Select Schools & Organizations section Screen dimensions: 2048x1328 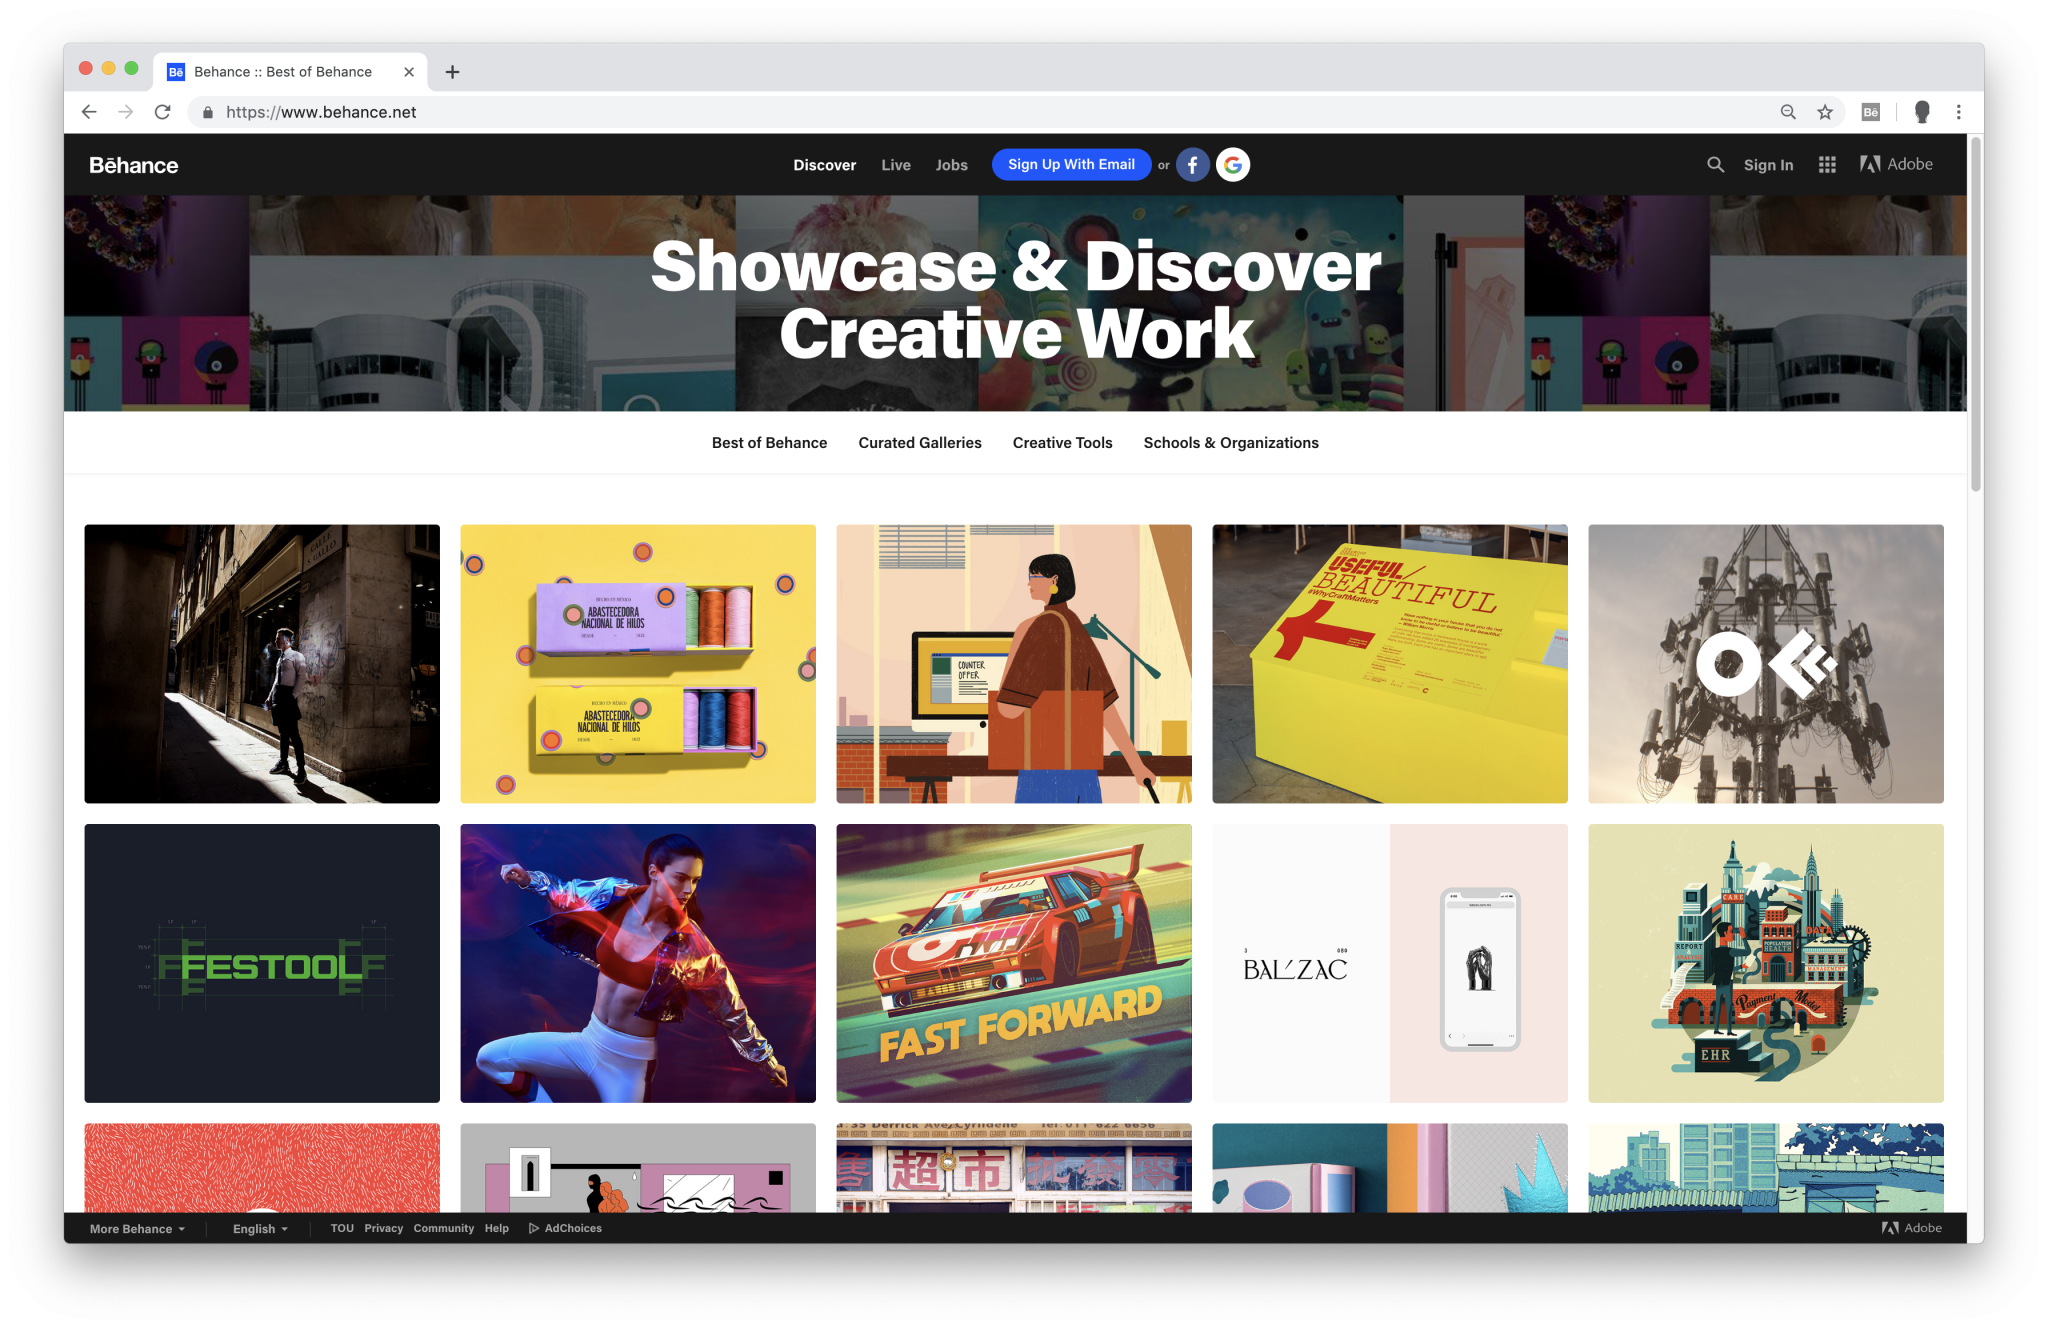pyautogui.click(x=1230, y=442)
